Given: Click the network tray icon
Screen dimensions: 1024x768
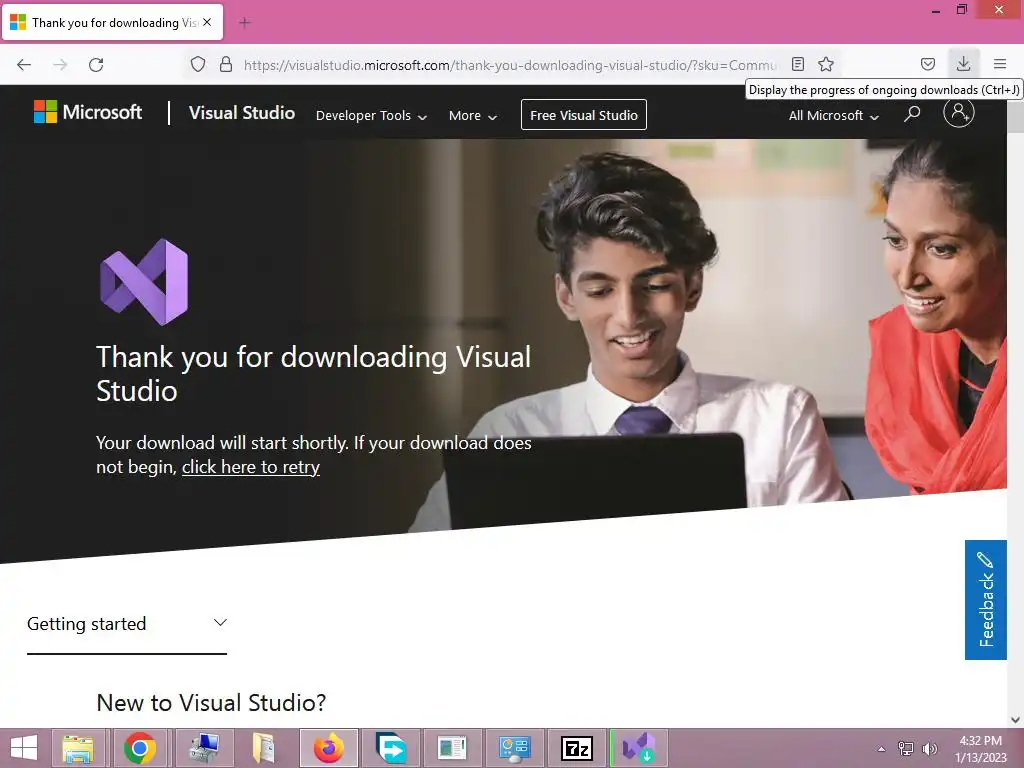Looking at the screenshot, I should 905,749.
